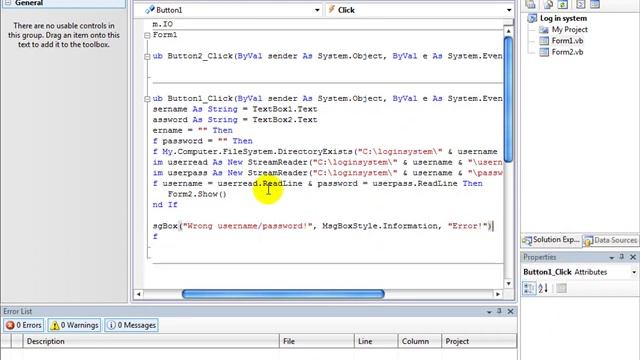
Task: Click the Refresh icon in Solution Explorer toolbar
Action: (x=563, y=4)
